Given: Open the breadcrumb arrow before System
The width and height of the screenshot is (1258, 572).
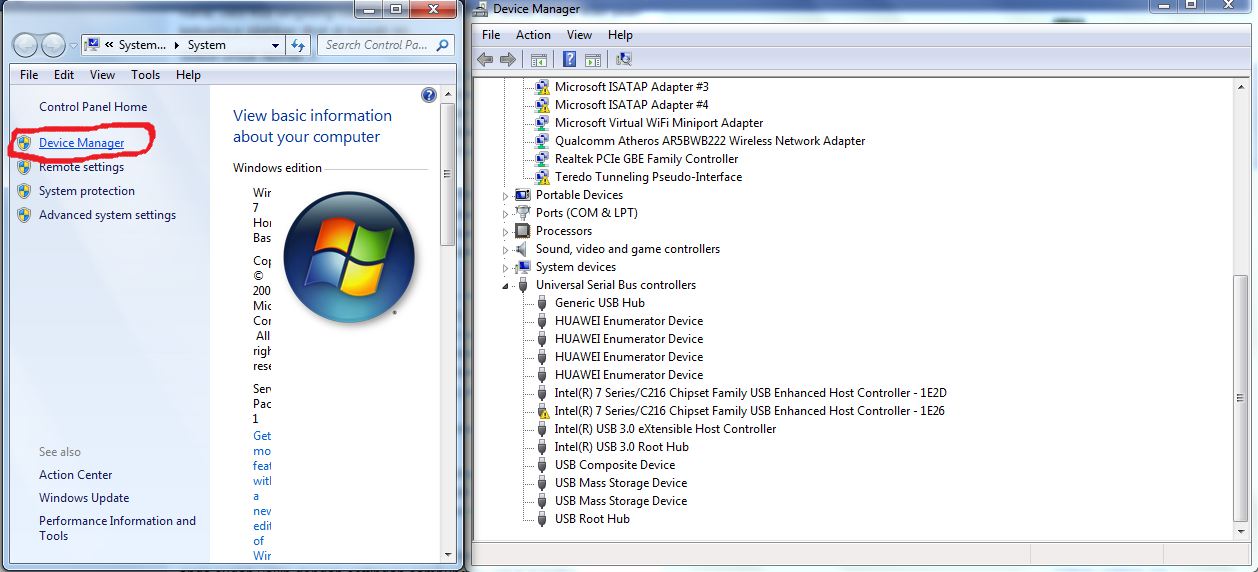Looking at the screenshot, I should pos(178,45).
